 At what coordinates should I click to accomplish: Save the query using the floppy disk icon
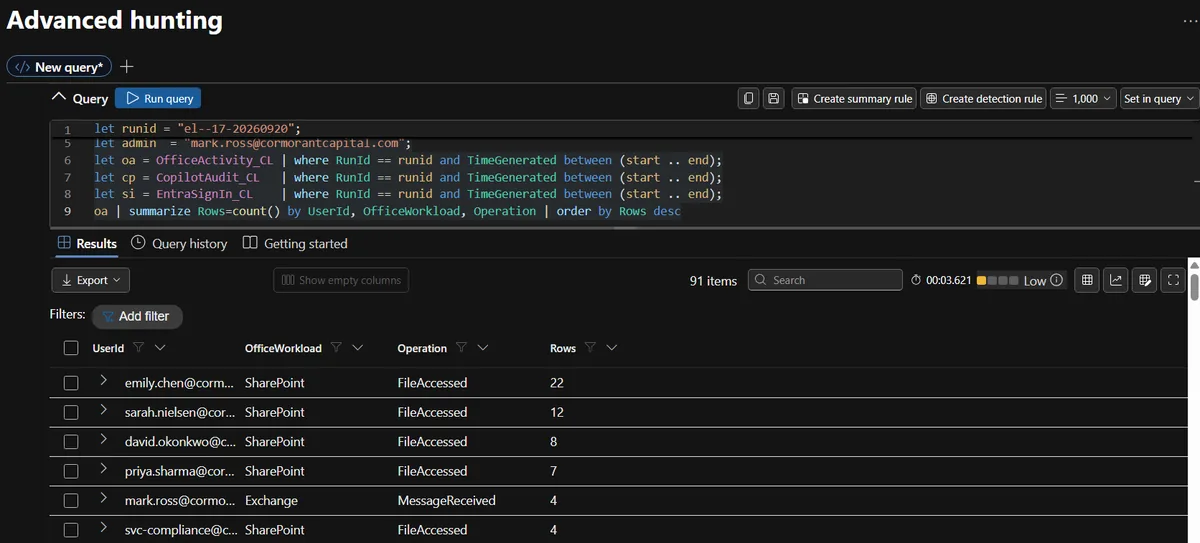click(773, 98)
